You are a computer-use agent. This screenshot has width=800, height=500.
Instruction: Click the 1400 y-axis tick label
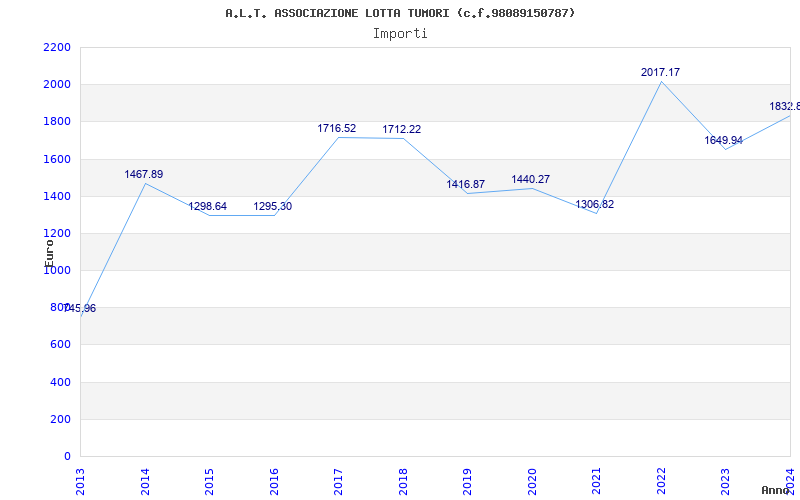pyautogui.click(x=57, y=196)
